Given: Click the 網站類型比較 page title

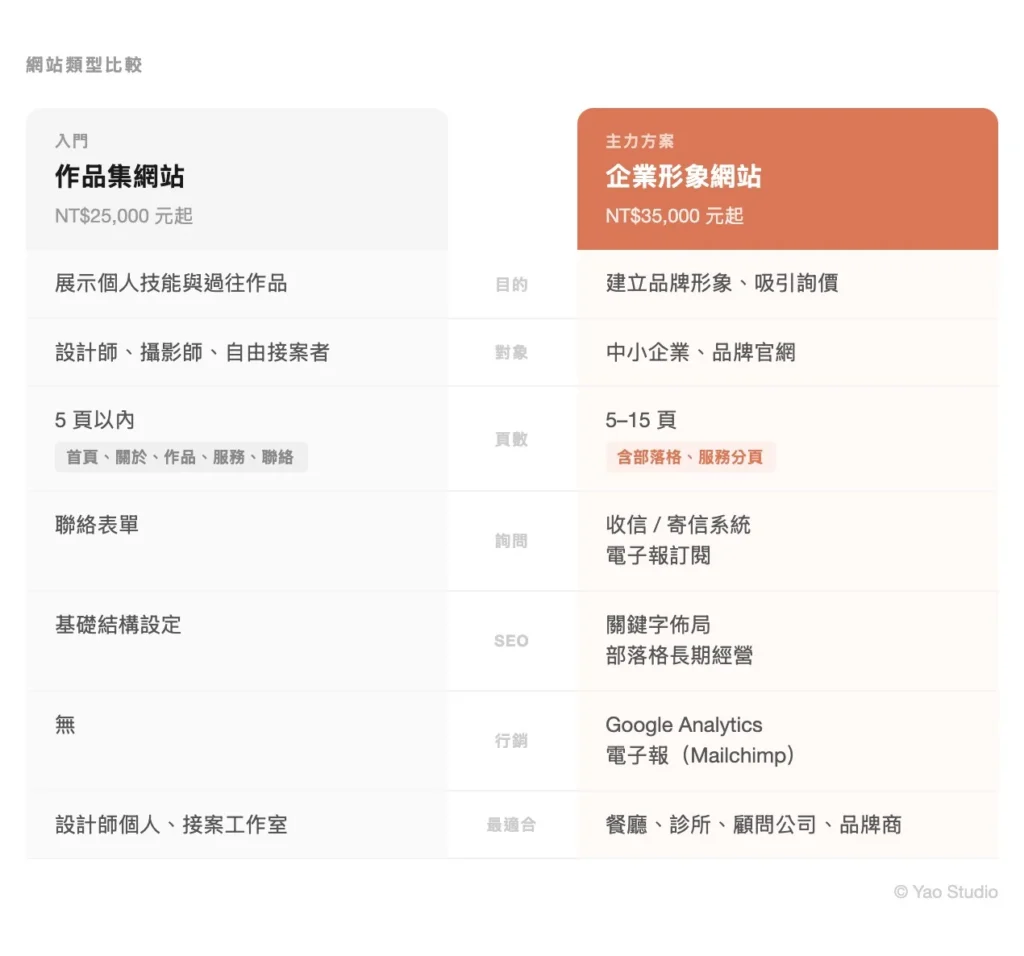Looking at the screenshot, I should (83, 64).
